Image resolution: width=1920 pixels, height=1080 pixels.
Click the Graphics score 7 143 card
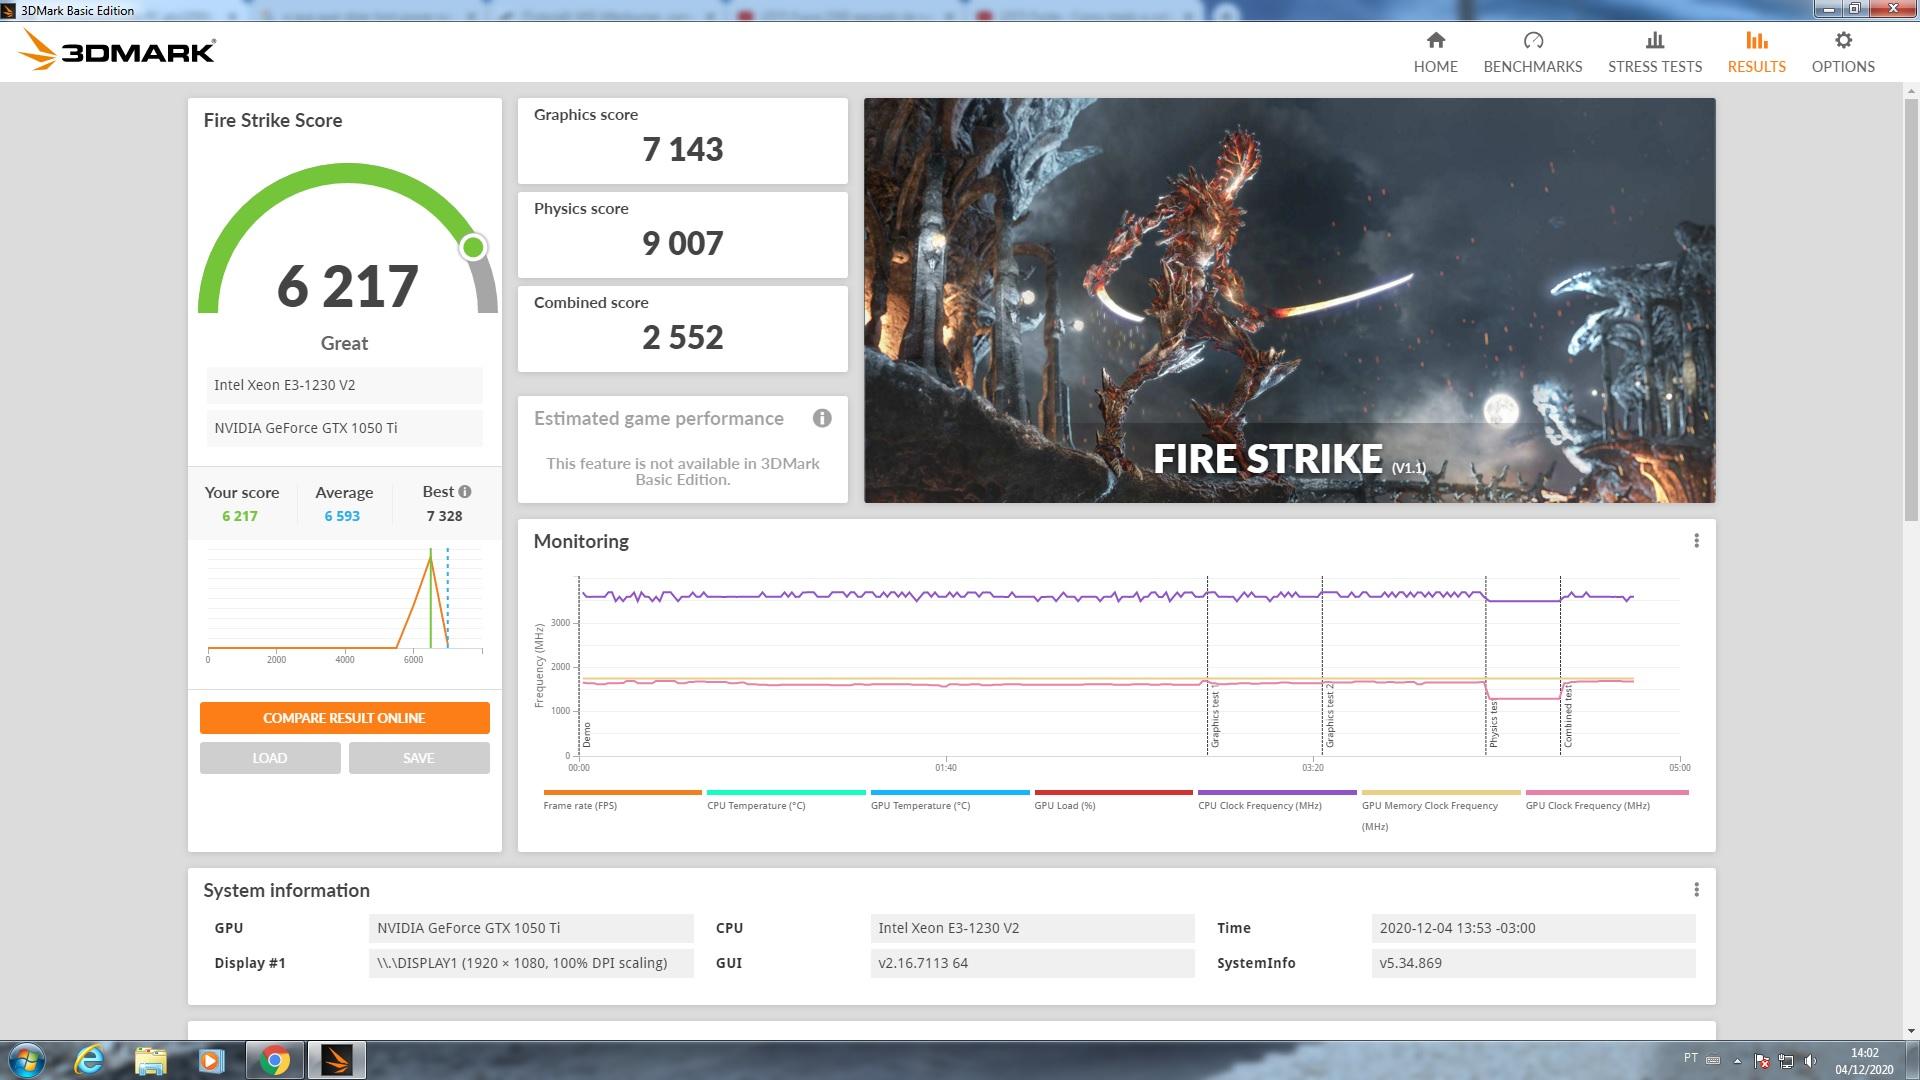(x=682, y=140)
